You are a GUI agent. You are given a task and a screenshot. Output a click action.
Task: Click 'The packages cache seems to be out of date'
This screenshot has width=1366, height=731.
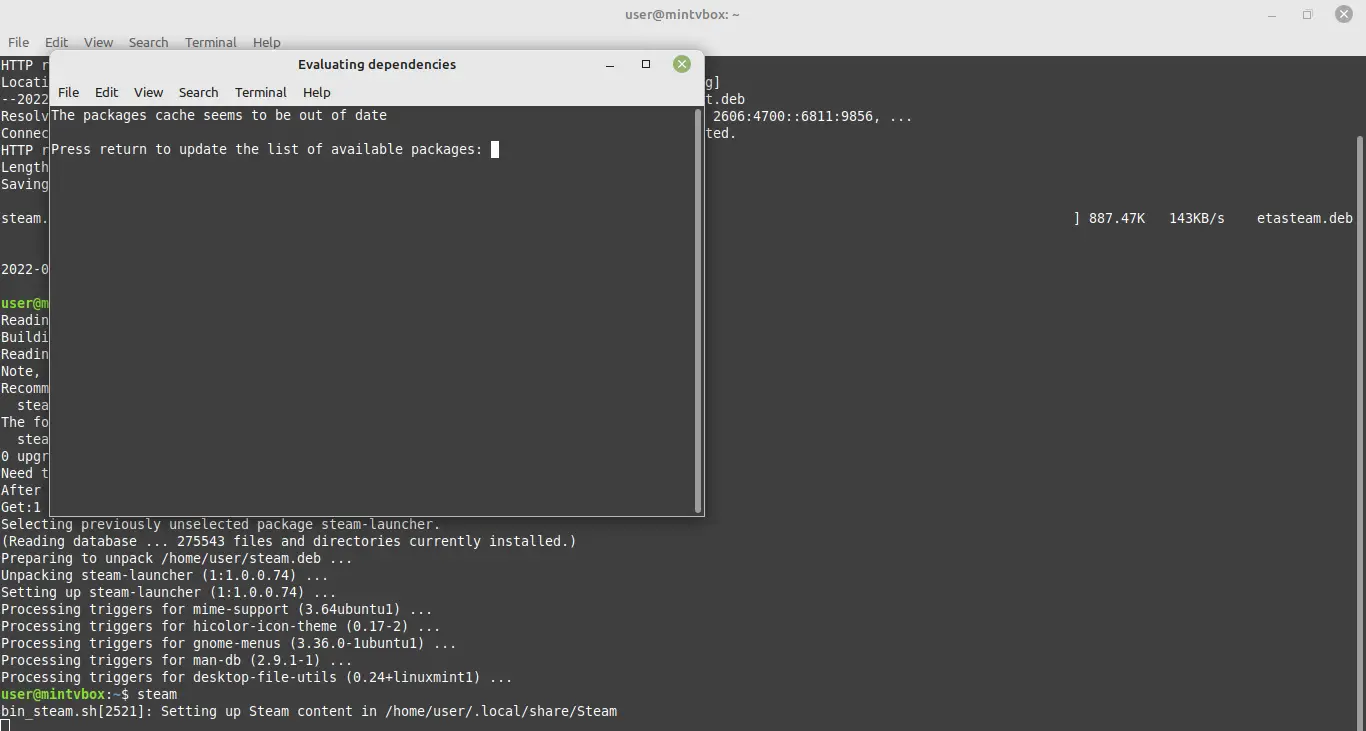[219, 115]
